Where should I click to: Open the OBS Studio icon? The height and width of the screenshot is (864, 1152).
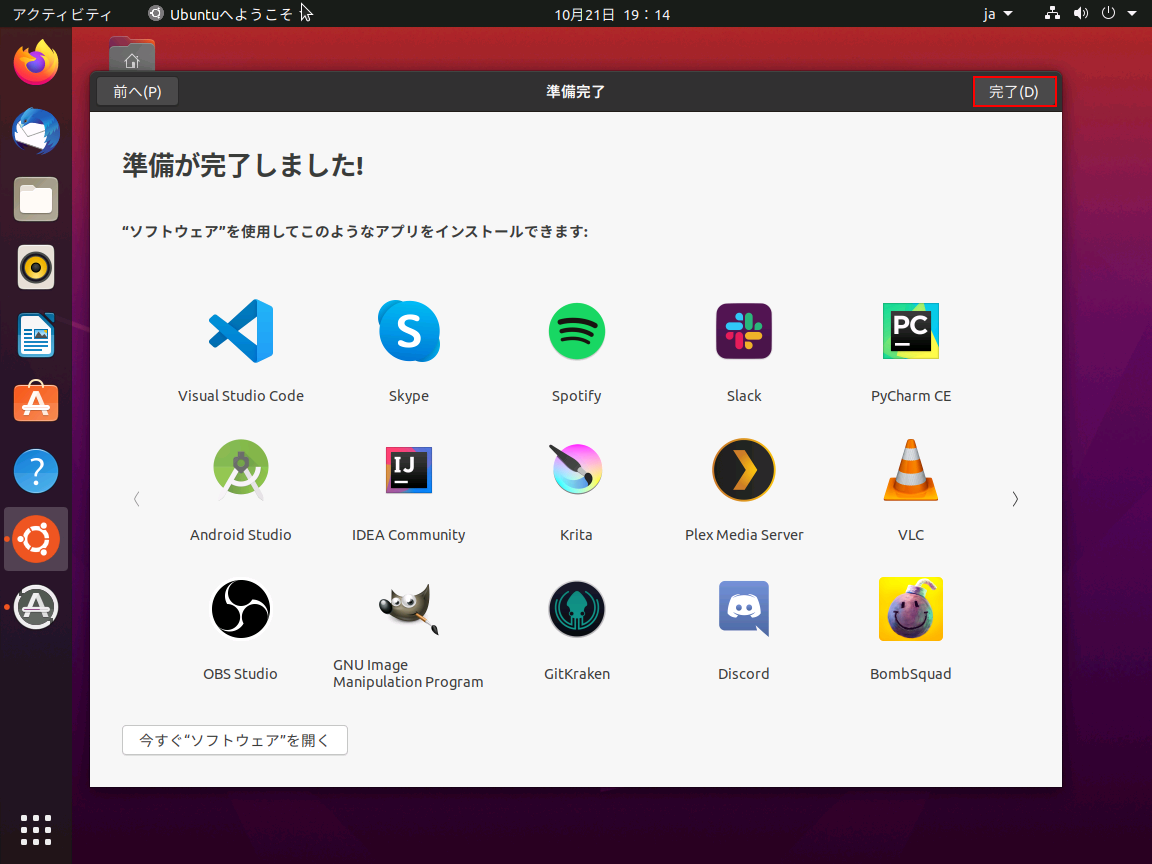pyautogui.click(x=241, y=609)
